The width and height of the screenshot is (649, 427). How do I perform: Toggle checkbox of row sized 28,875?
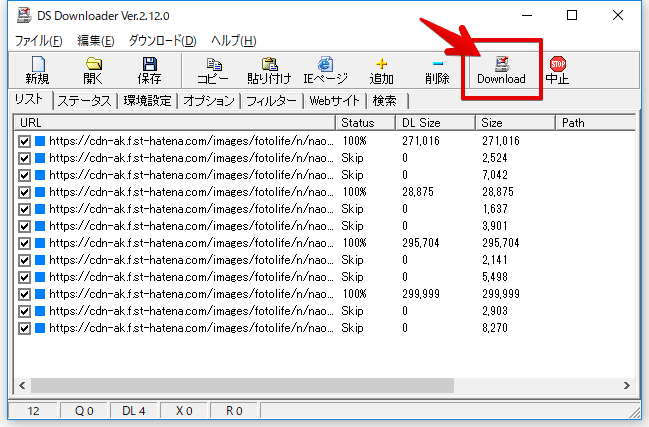point(25,191)
